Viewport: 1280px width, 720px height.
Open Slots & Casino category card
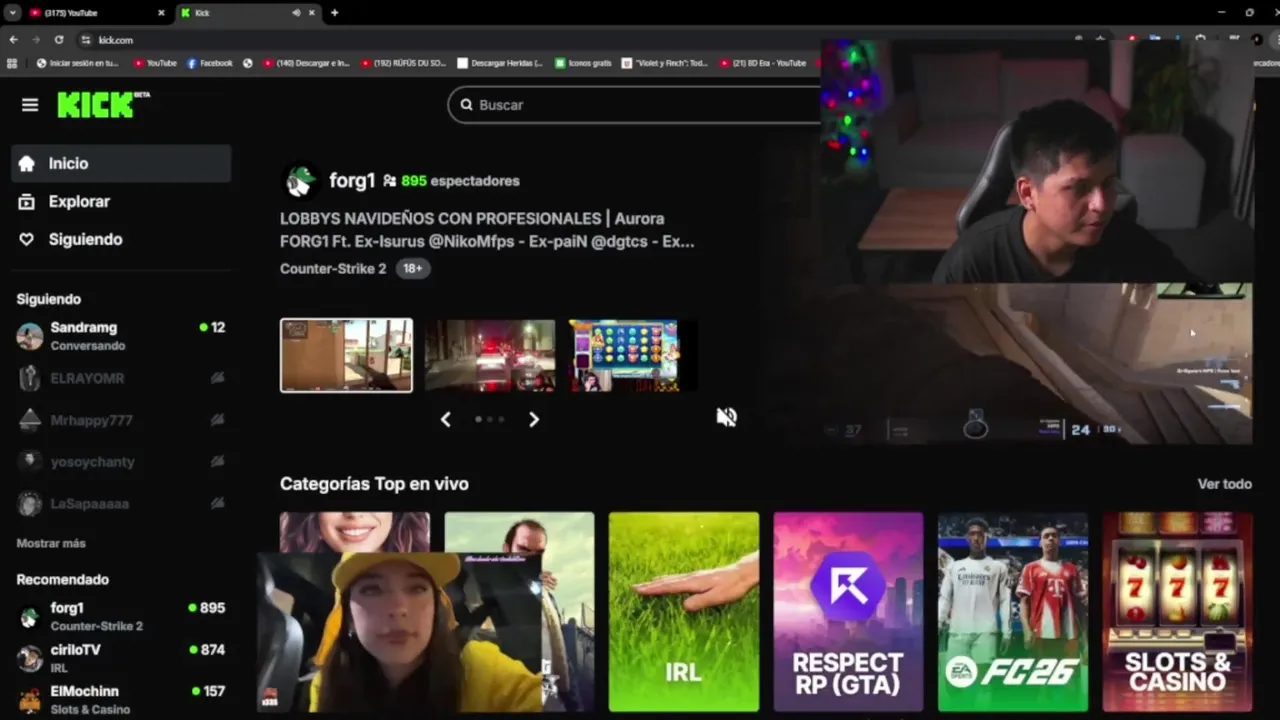(x=1177, y=612)
